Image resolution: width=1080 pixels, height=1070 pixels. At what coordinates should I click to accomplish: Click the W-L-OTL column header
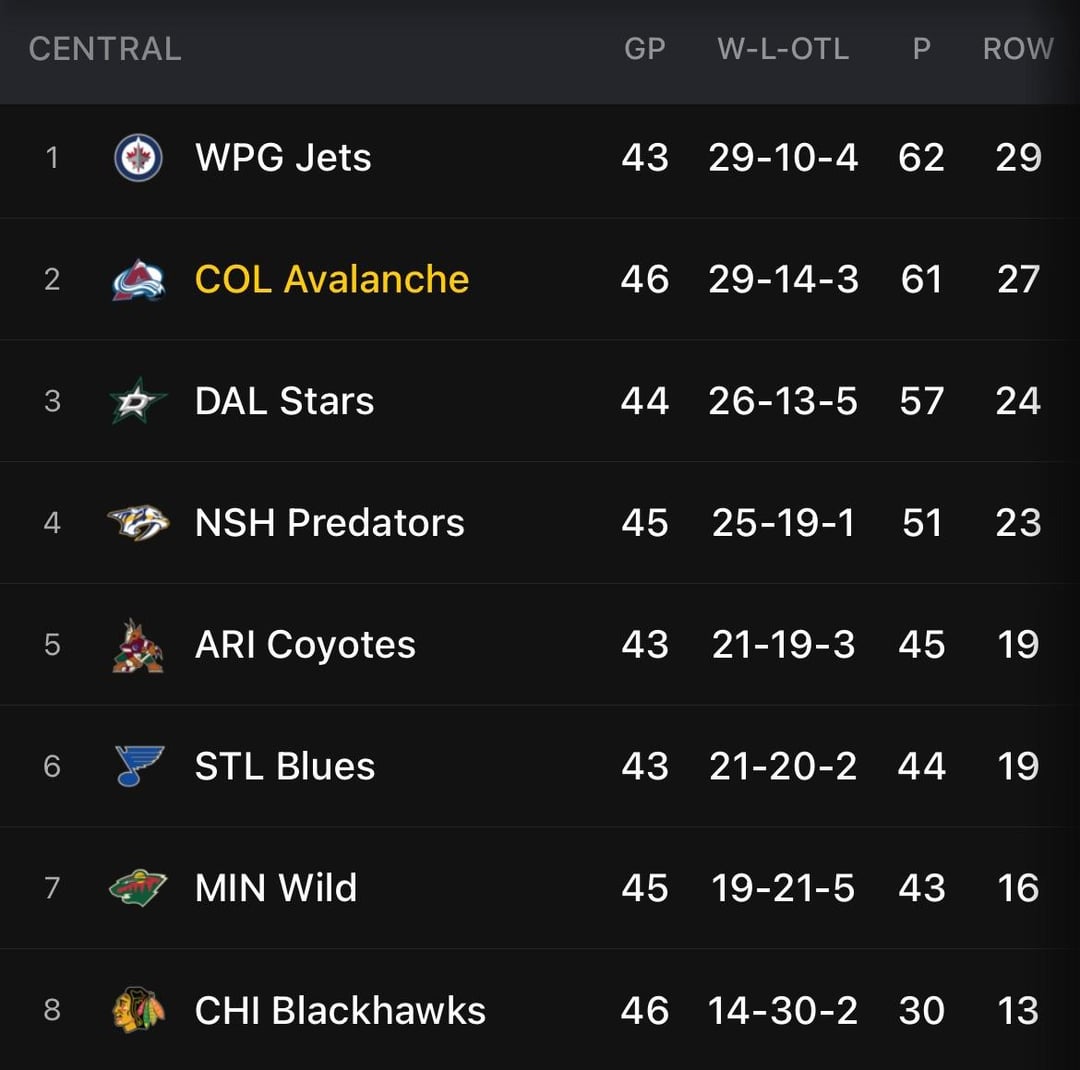[783, 49]
